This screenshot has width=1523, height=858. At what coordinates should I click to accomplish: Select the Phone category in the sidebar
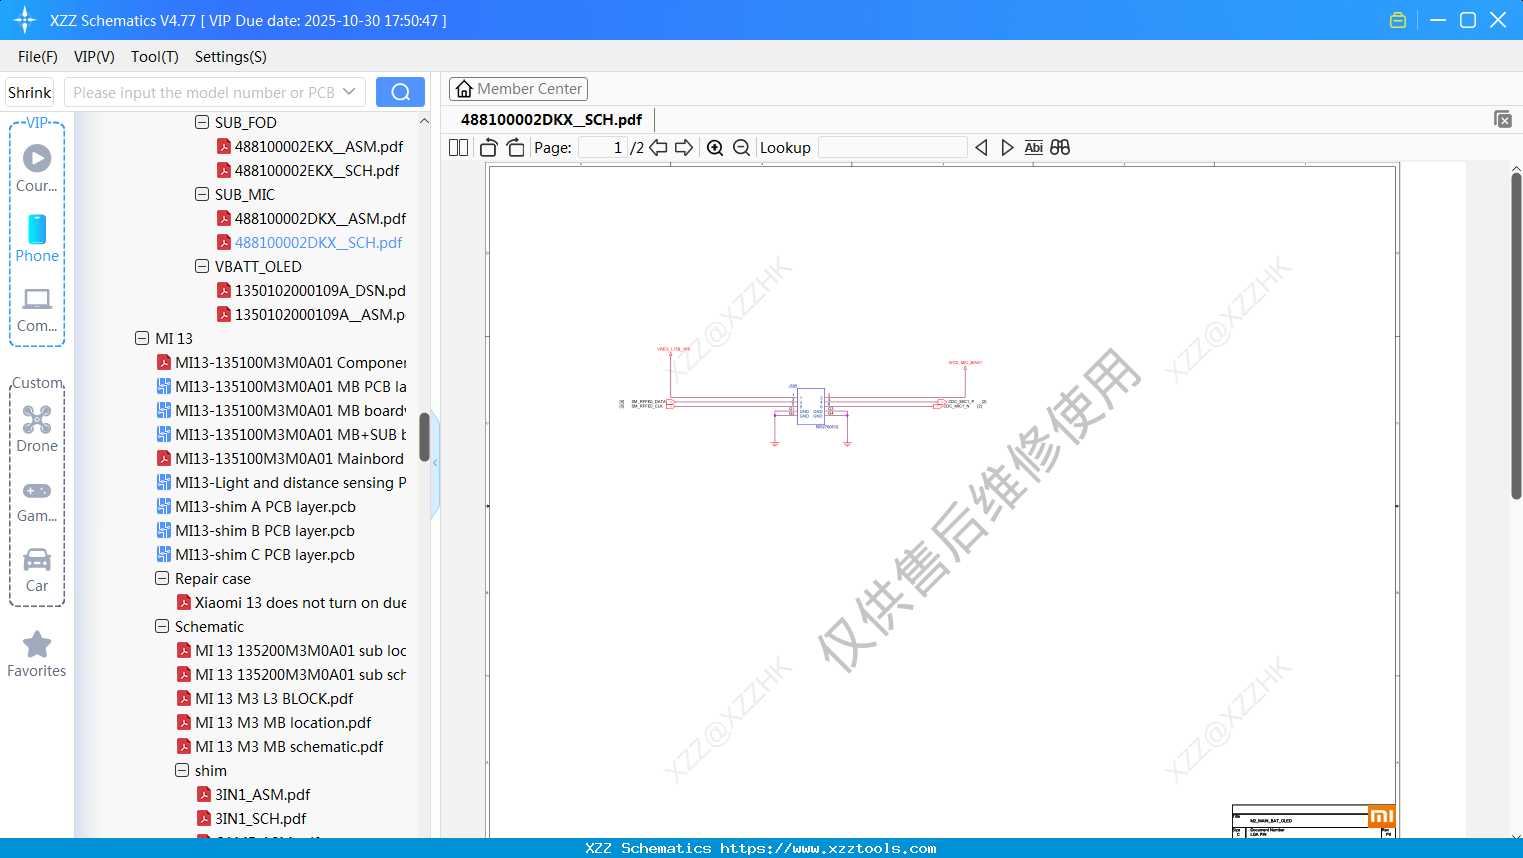(37, 237)
